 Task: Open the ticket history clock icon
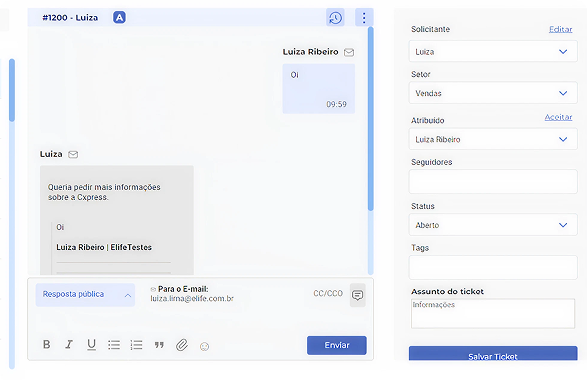point(335,18)
